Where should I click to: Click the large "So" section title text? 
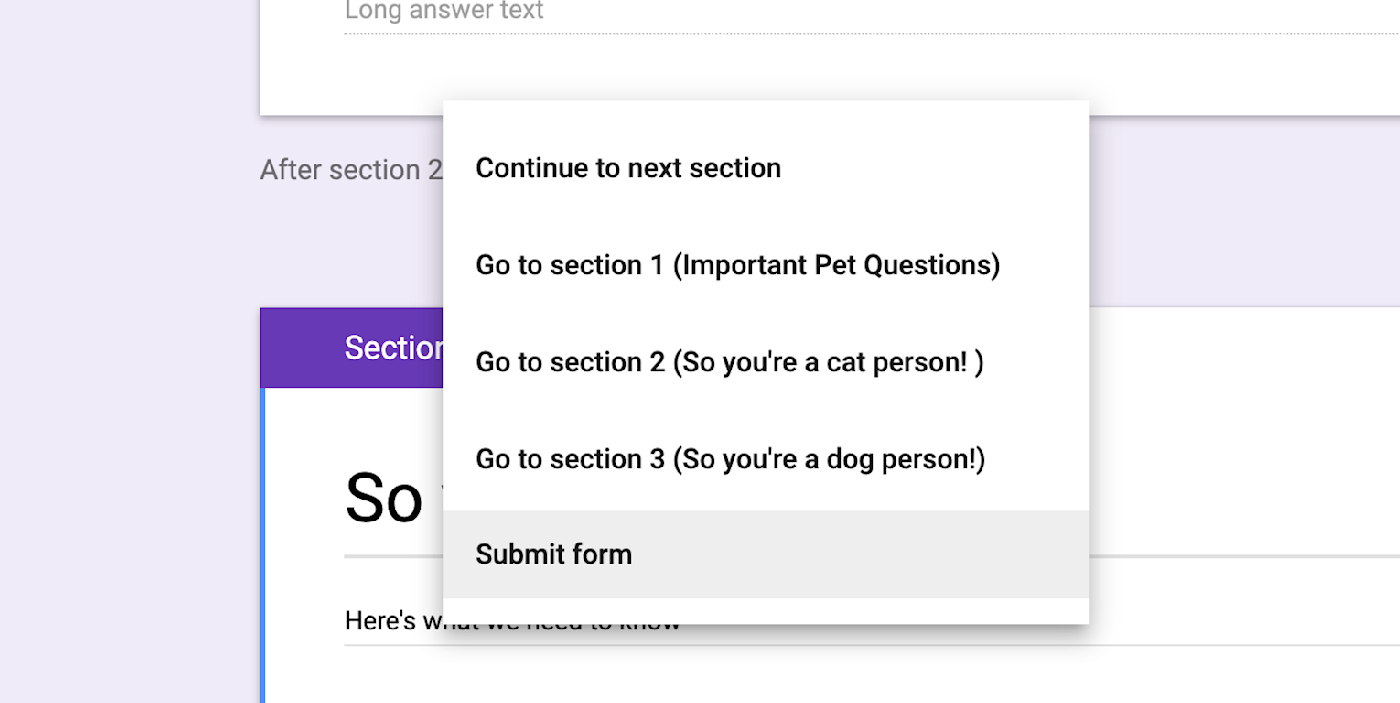coord(384,498)
